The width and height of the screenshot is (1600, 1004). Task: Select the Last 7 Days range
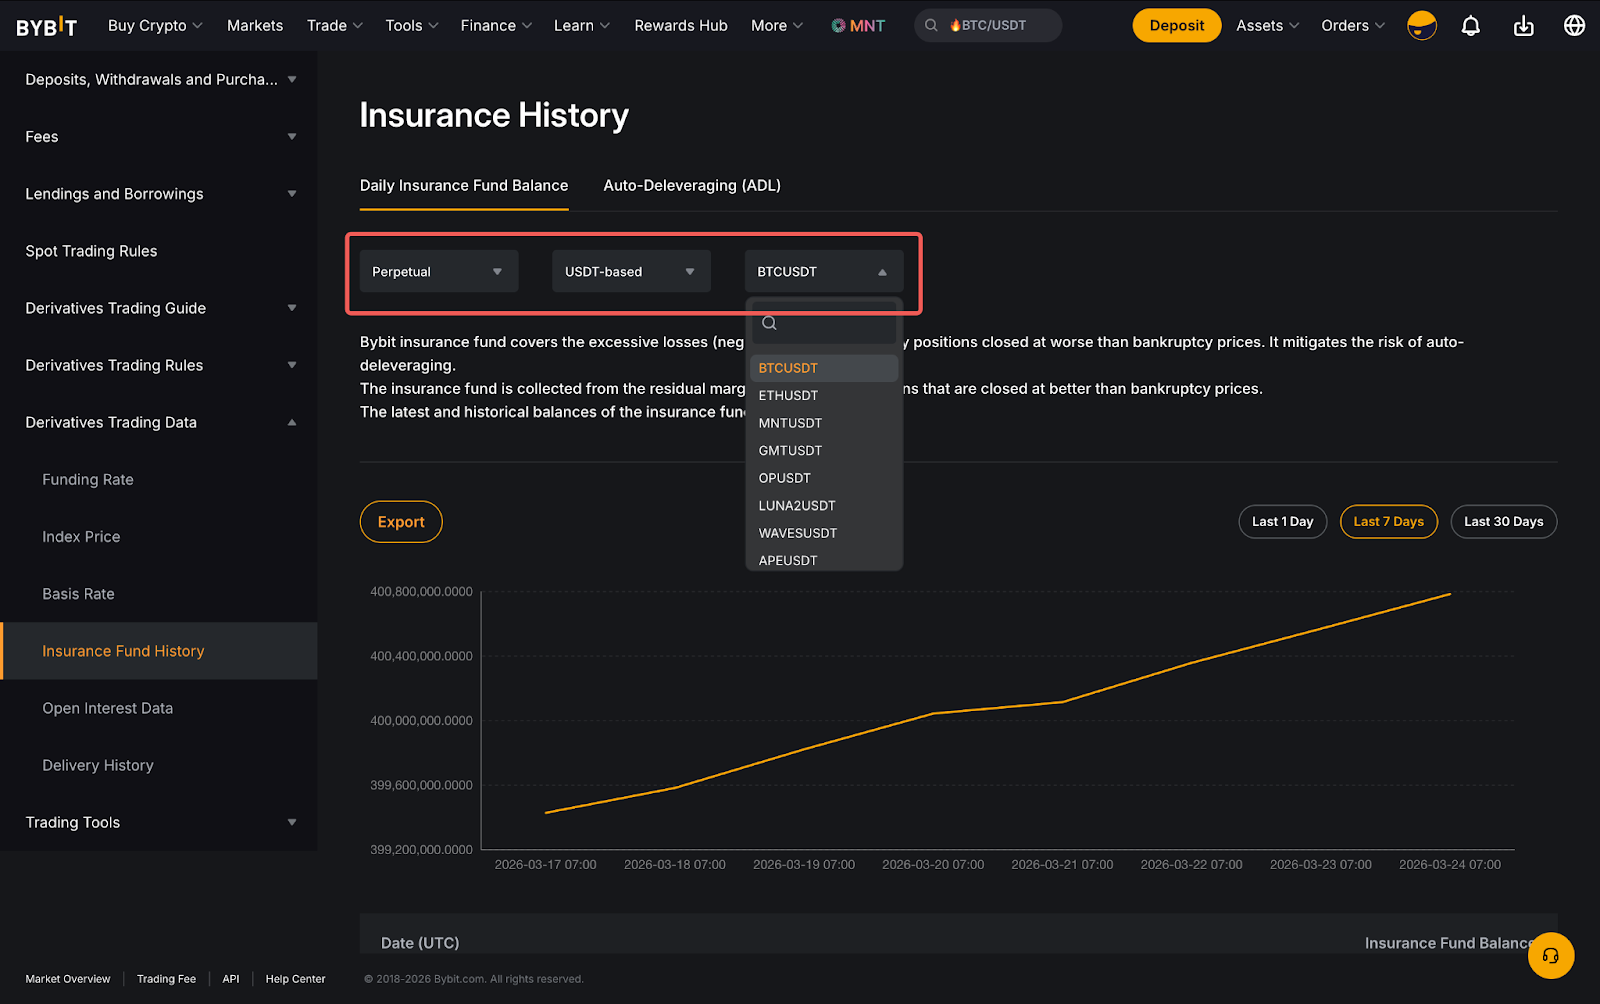tap(1388, 522)
